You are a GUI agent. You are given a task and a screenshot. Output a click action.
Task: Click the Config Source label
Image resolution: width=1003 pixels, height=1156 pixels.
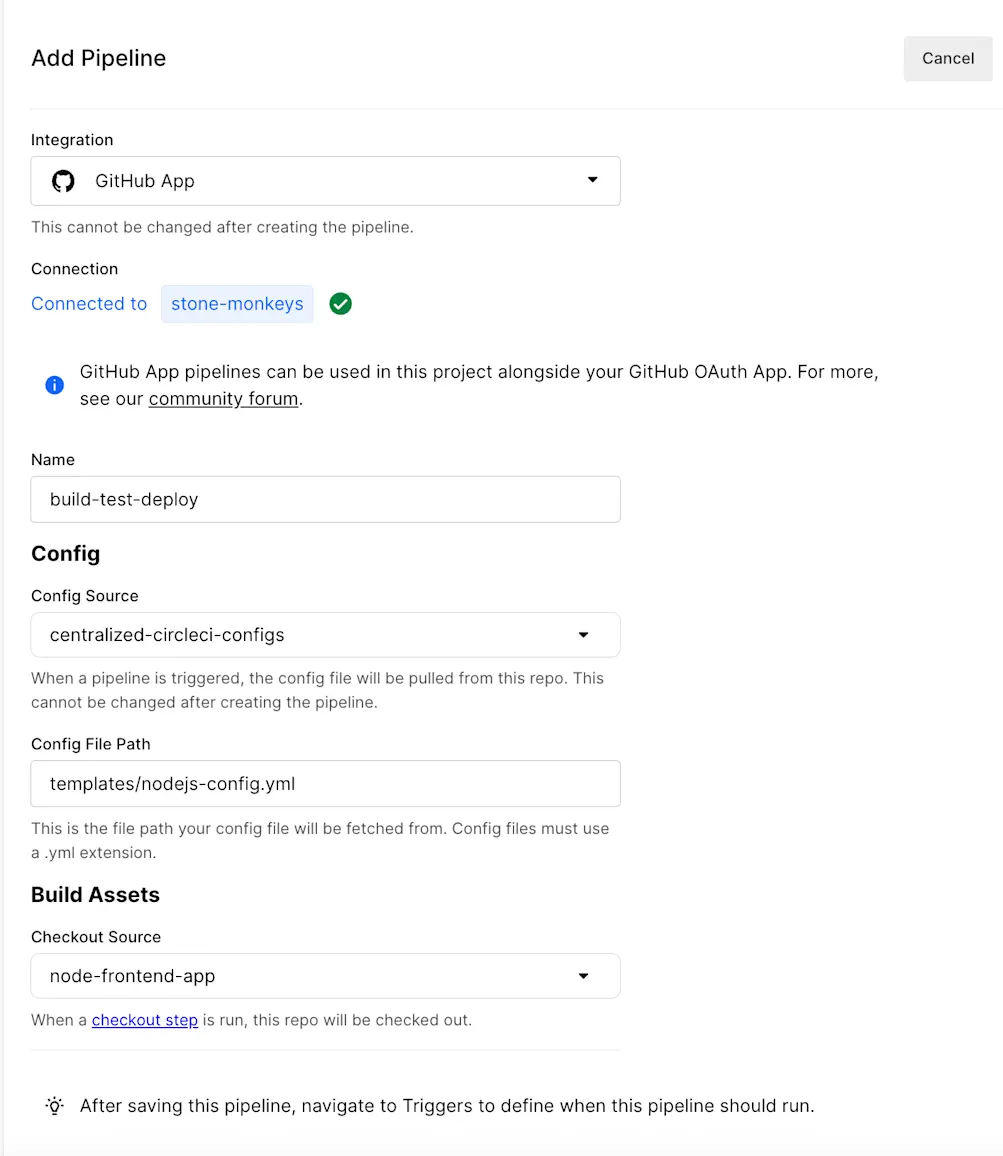coord(85,596)
